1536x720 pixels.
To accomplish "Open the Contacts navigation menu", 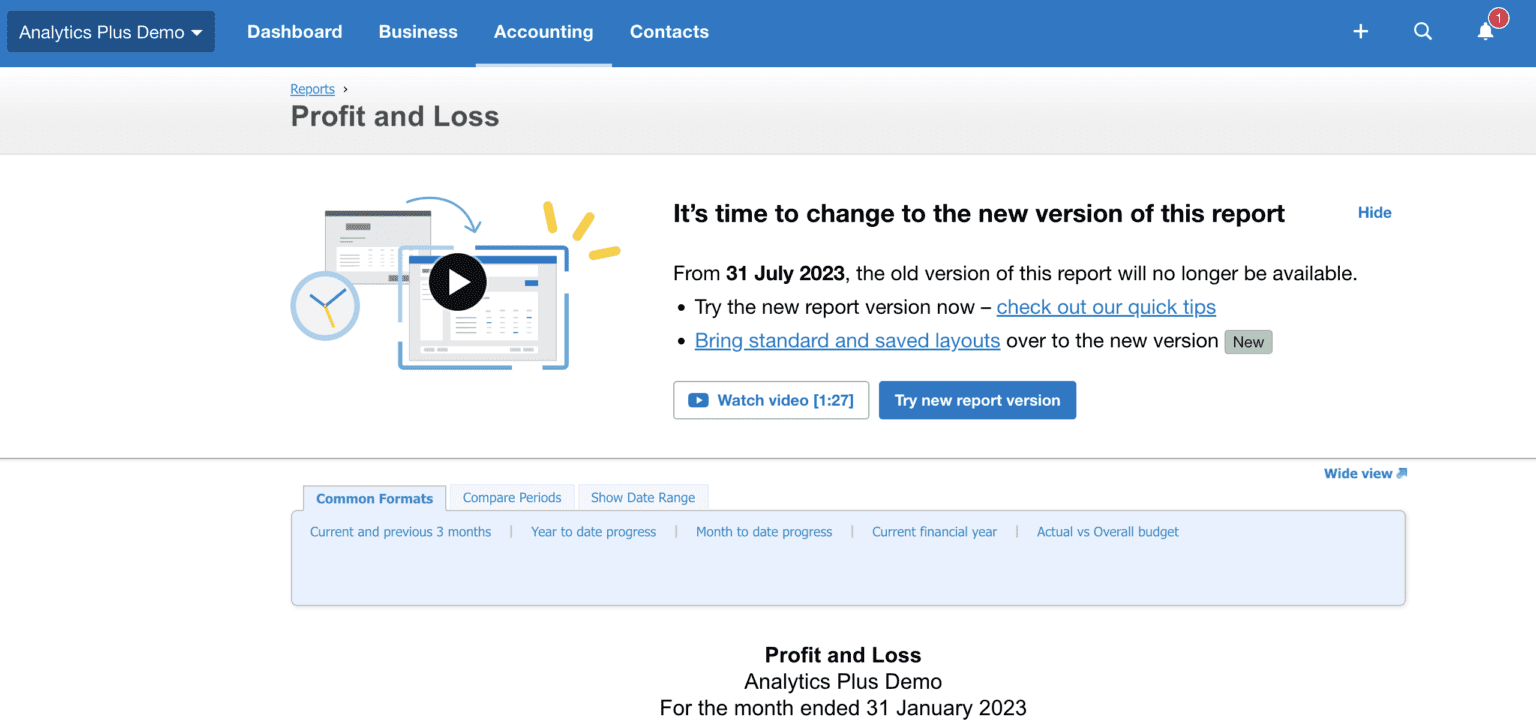I will (x=669, y=31).
